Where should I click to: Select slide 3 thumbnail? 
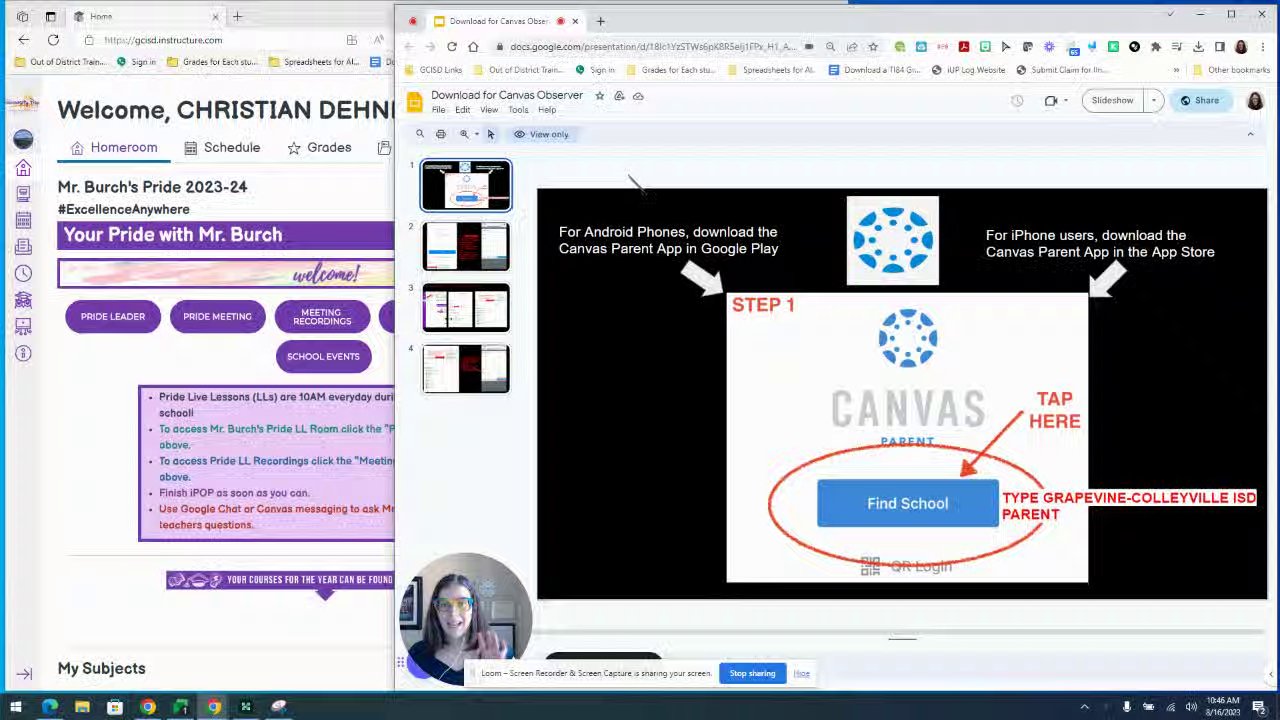[466, 308]
